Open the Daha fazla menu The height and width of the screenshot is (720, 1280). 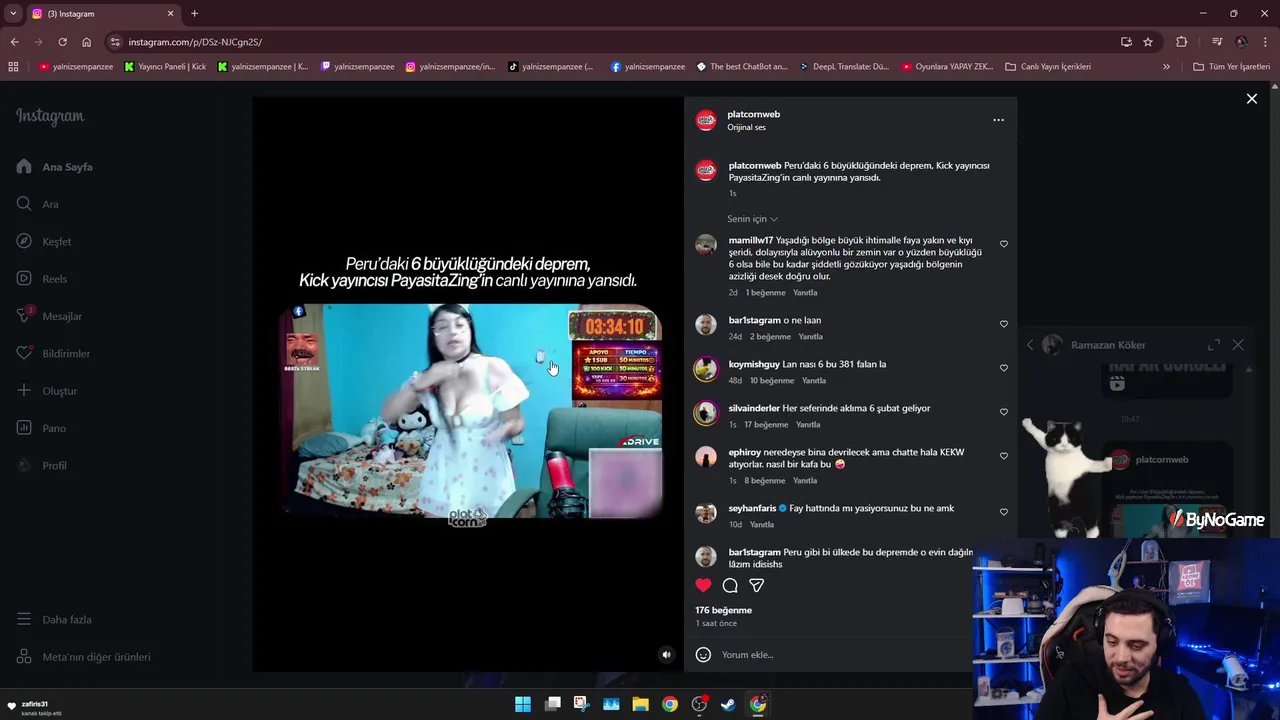[54, 619]
